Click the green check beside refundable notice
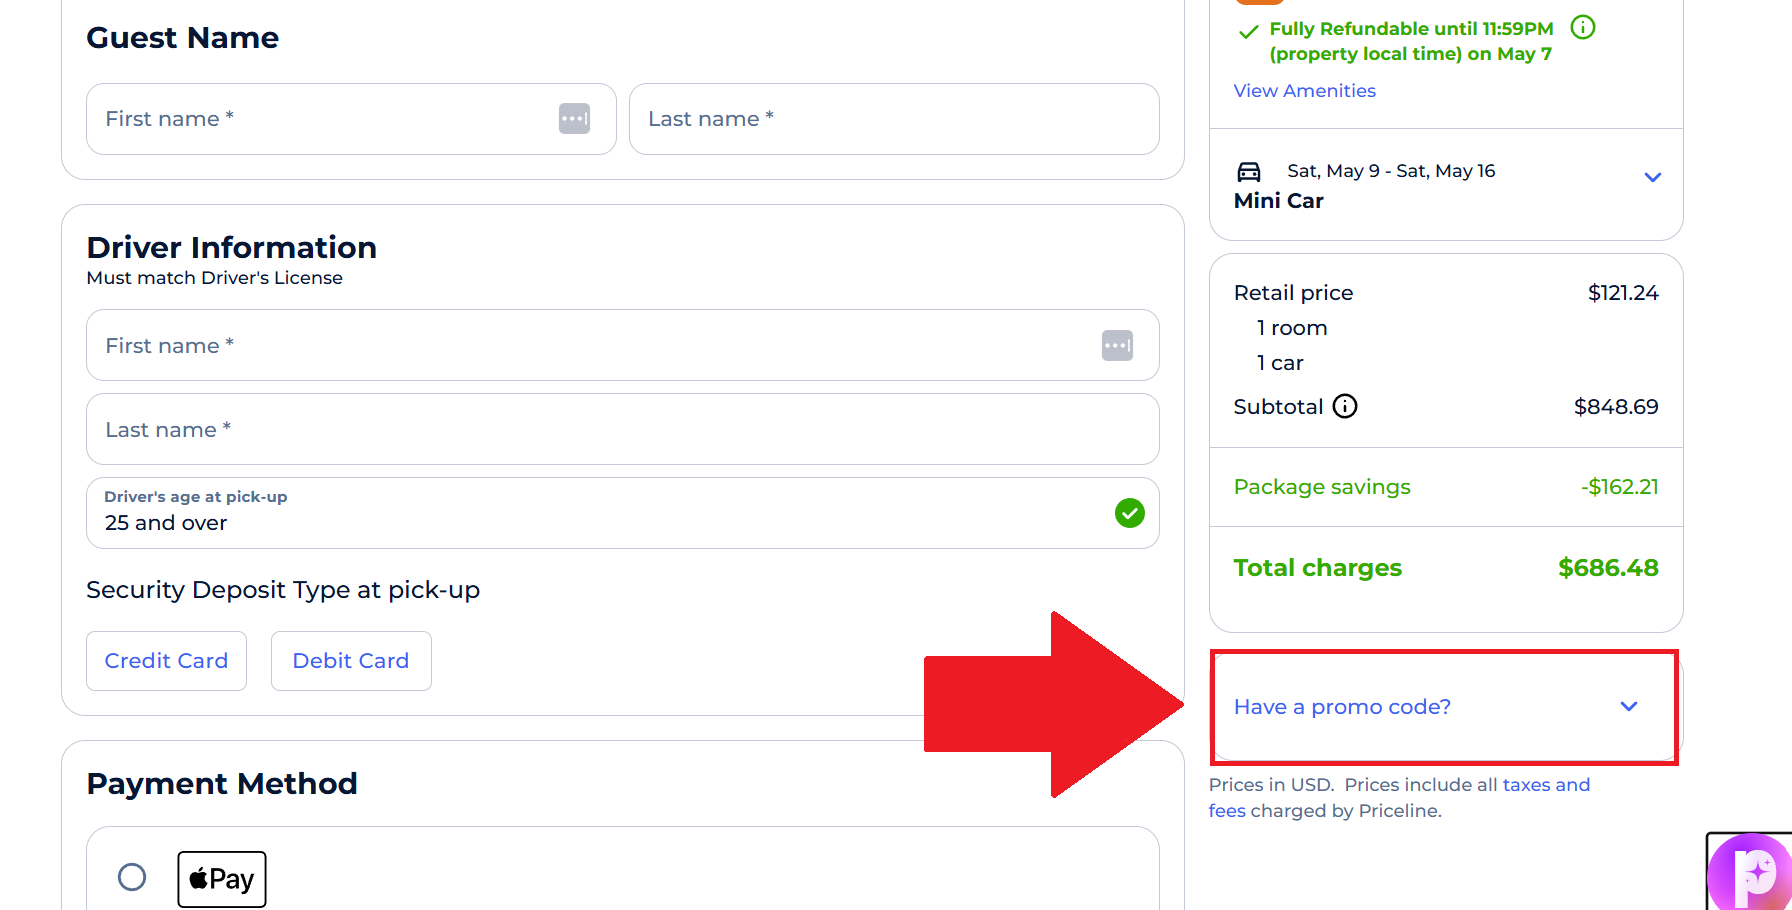 pos(1247,31)
